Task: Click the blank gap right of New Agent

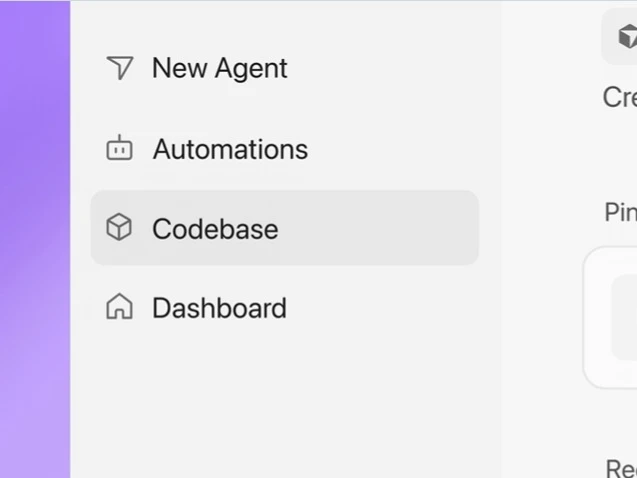Action: (x=390, y=68)
